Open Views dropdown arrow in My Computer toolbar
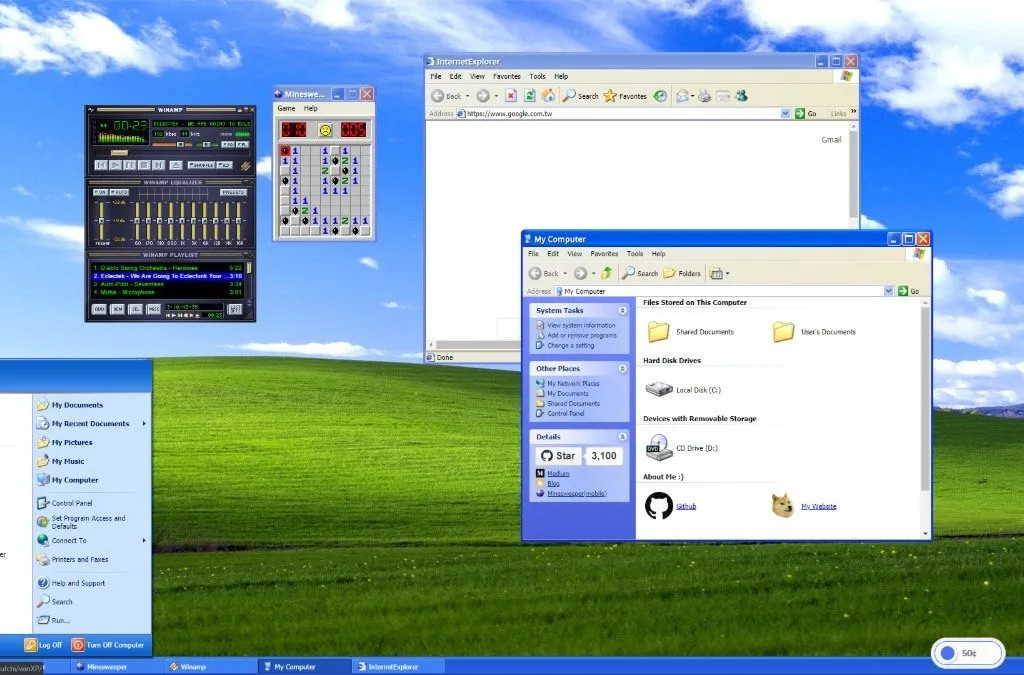The height and width of the screenshot is (675, 1024). click(x=728, y=274)
